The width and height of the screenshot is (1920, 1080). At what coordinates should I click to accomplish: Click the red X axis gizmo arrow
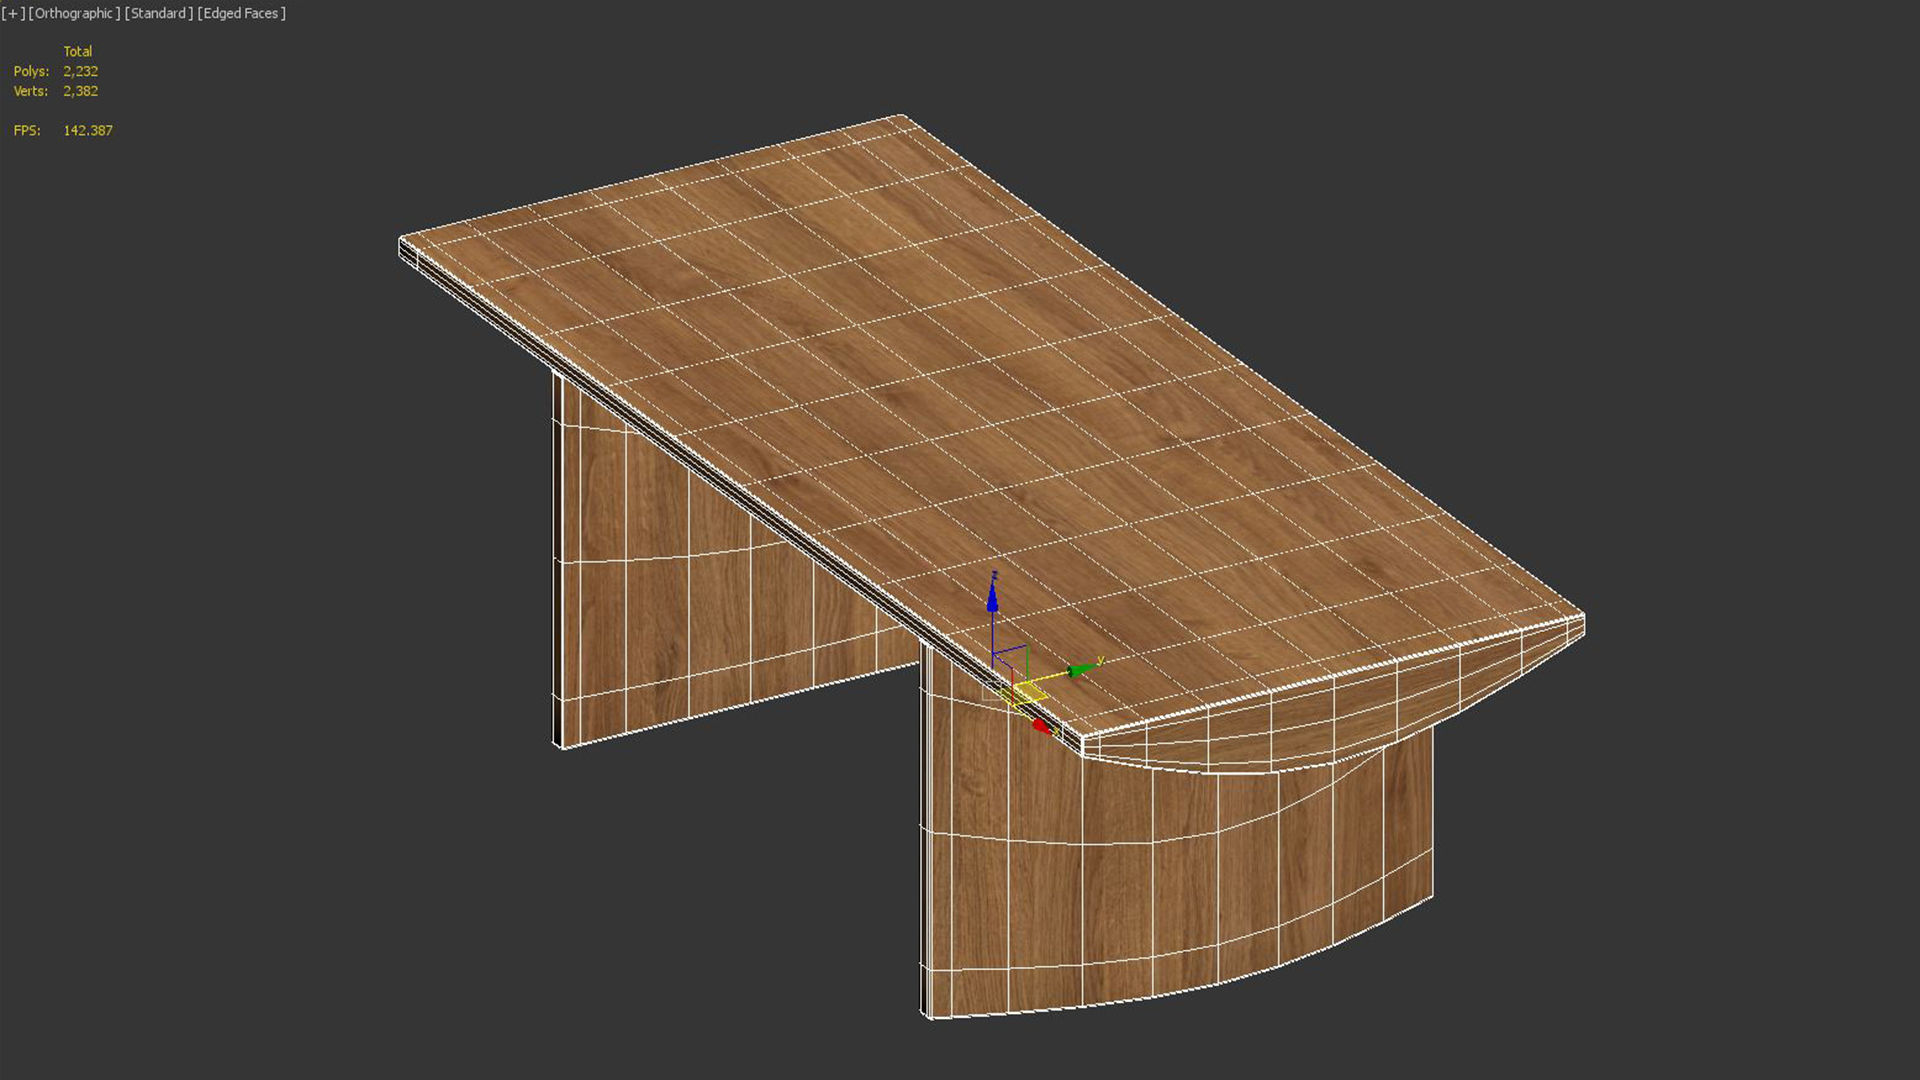click(x=1041, y=726)
